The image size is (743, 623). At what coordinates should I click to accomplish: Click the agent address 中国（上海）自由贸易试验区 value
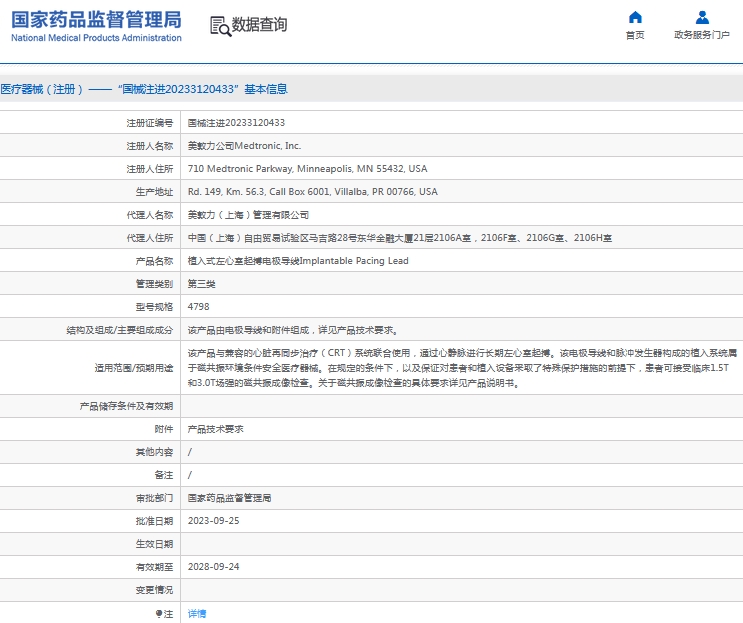tap(399, 238)
